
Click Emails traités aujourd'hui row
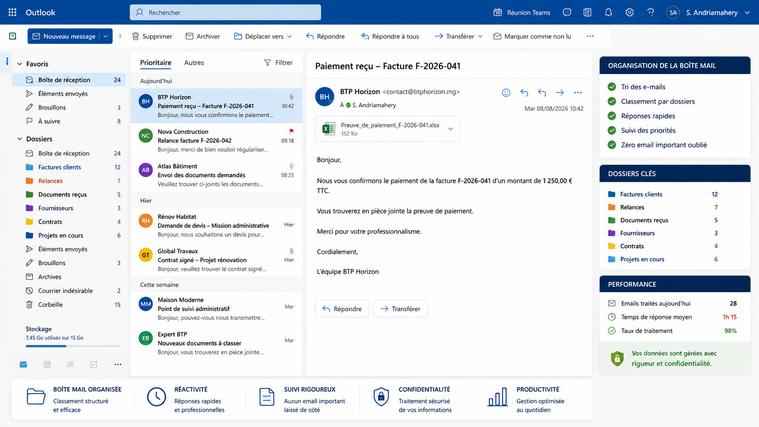tap(672, 304)
